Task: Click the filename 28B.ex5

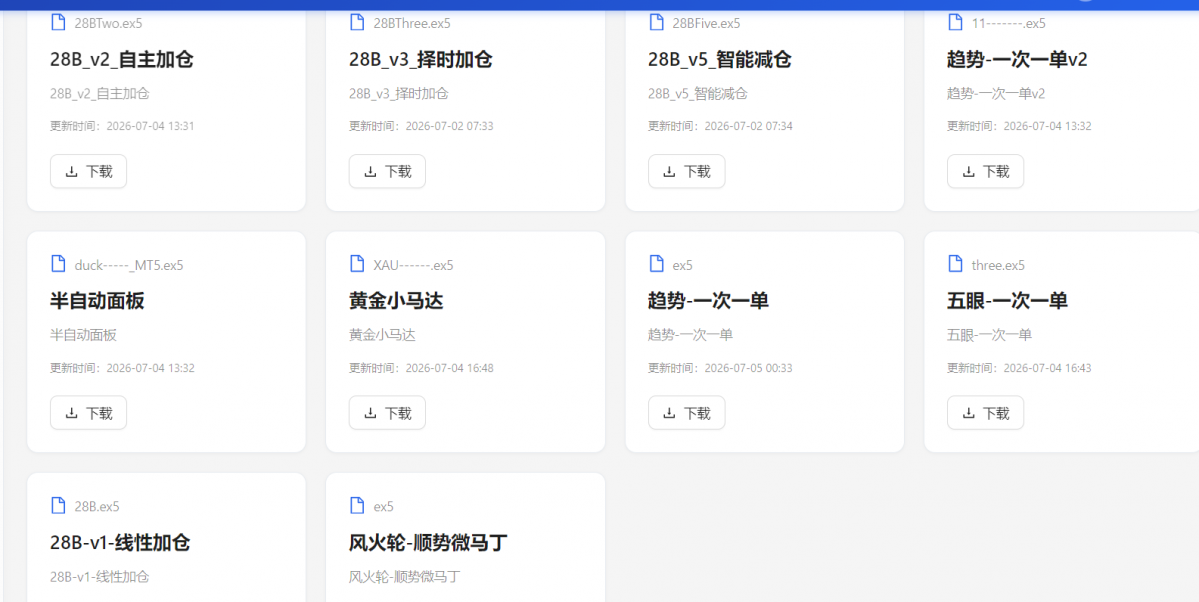Action: [96, 506]
